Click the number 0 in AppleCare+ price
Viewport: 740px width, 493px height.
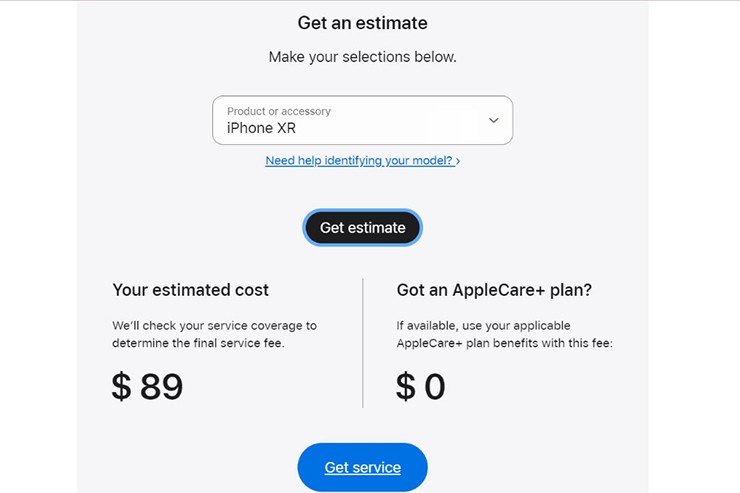(x=434, y=386)
